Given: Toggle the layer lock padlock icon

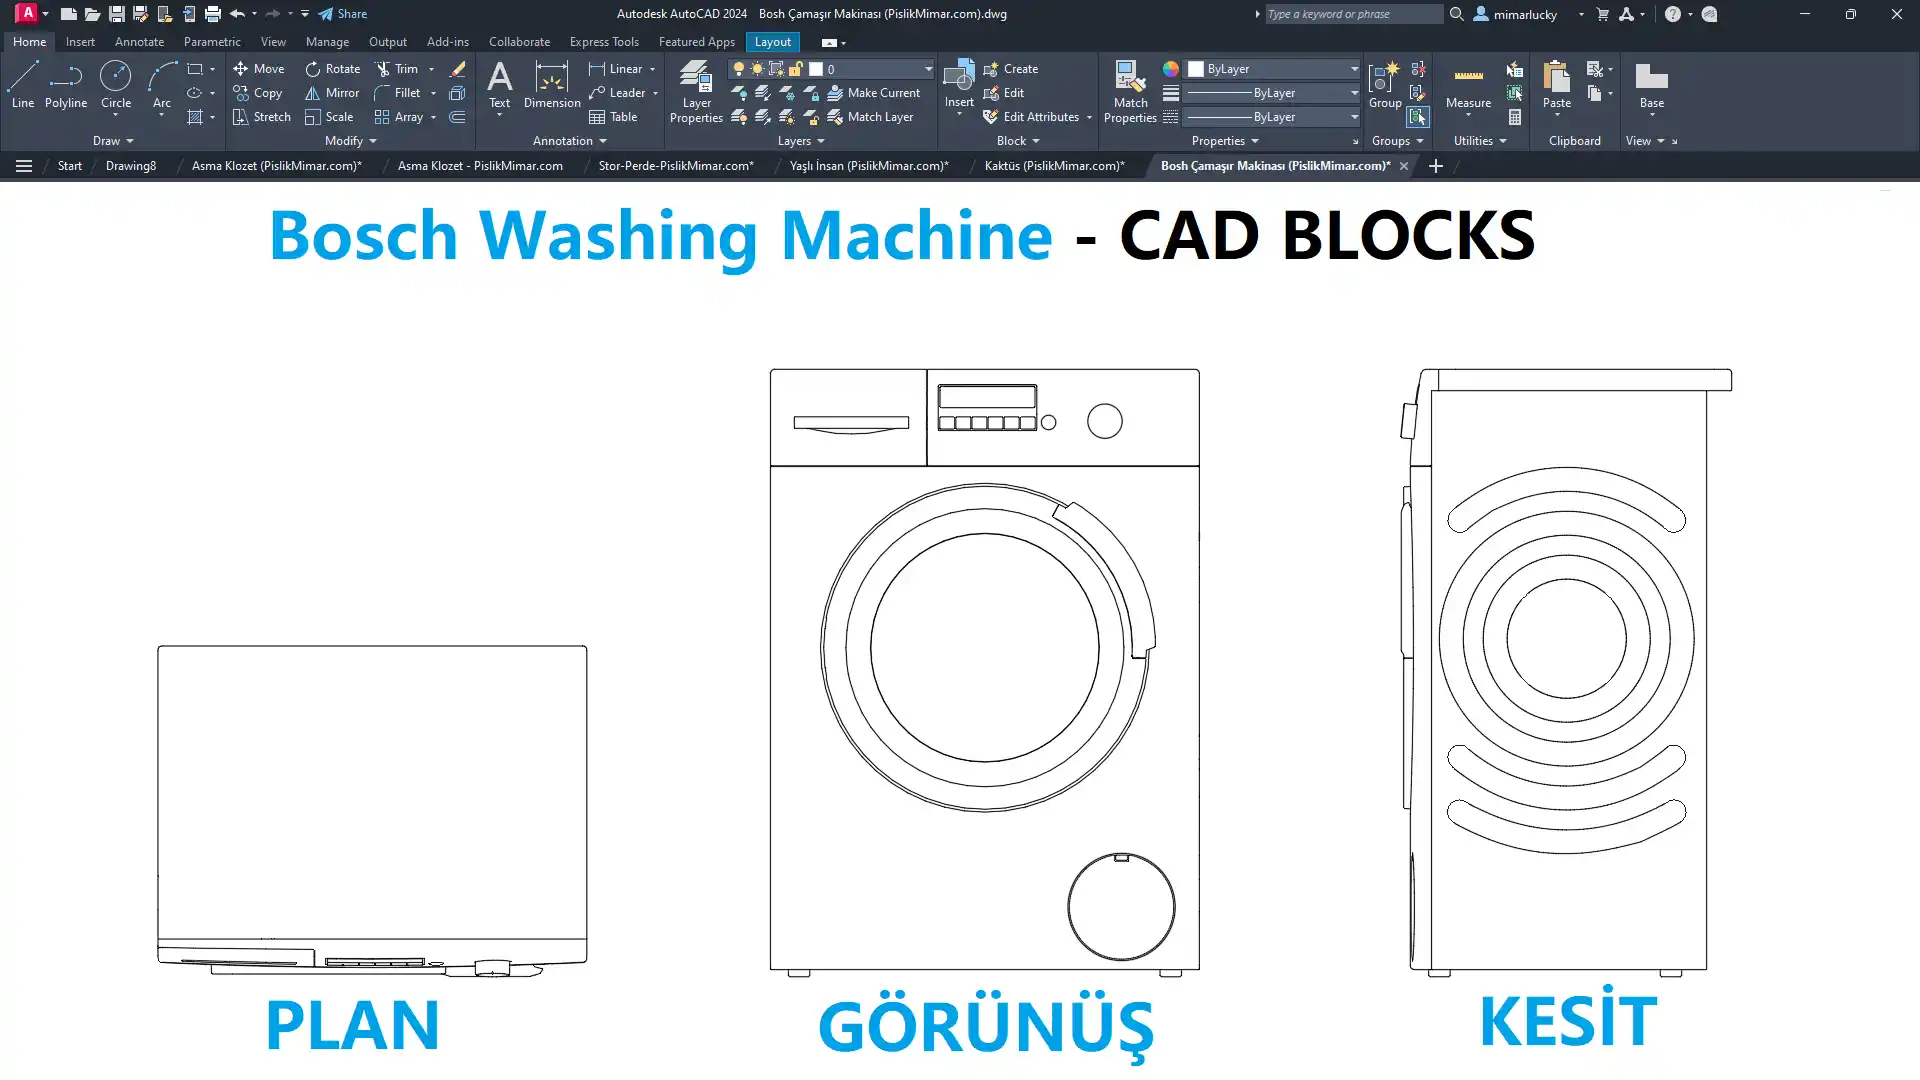Looking at the screenshot, I should pyautogui.click(x=796, y=69).
